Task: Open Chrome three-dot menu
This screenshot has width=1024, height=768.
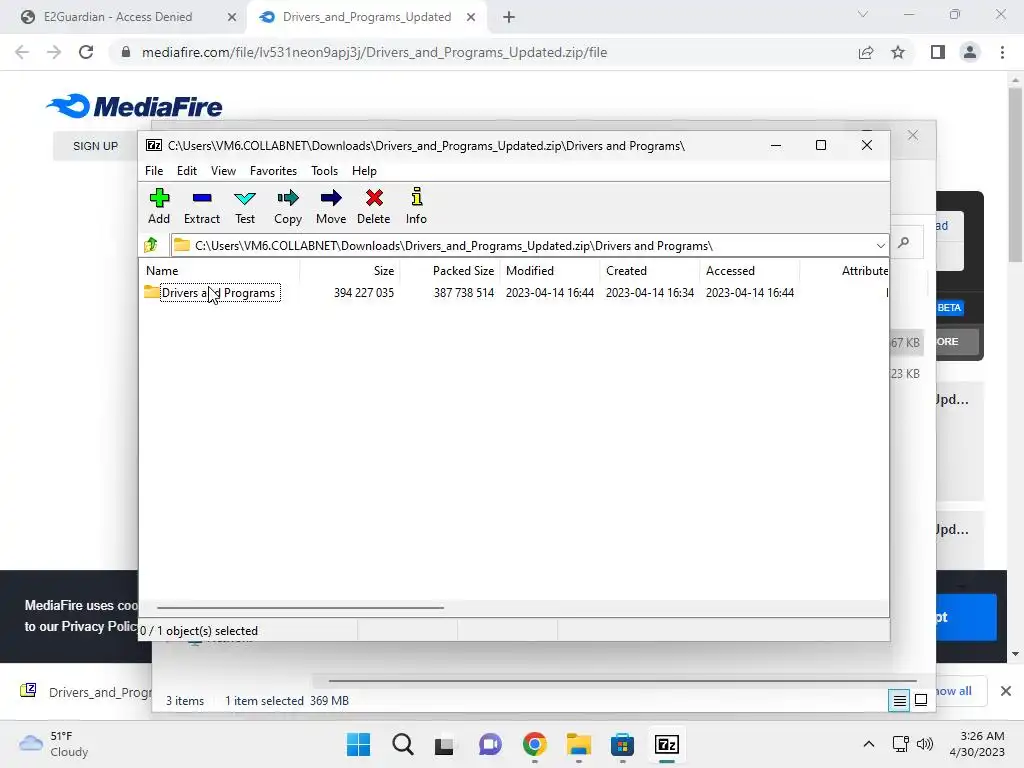Action: coord(1002,52)
